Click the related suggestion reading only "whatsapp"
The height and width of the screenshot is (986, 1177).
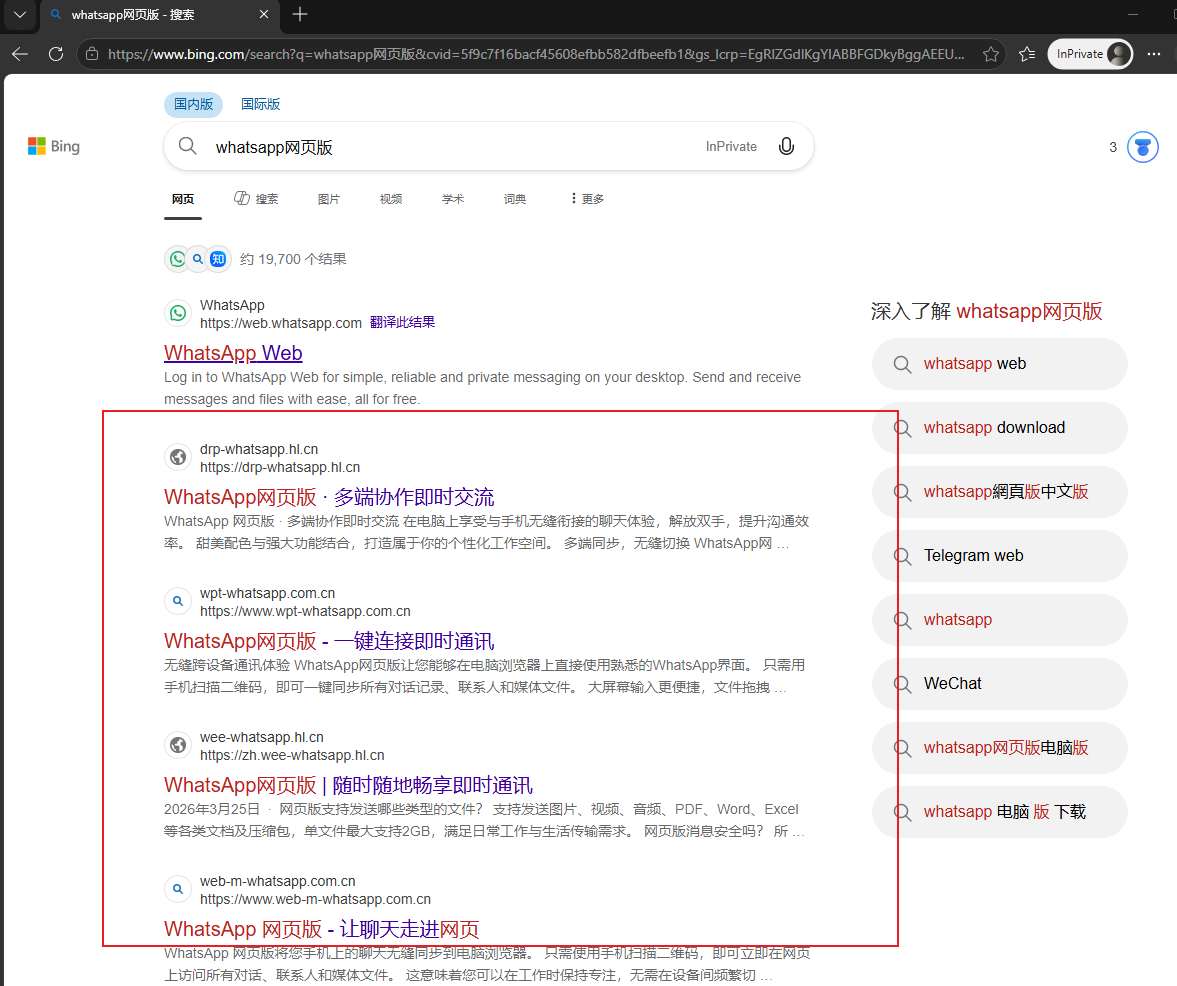click(999, 620)
